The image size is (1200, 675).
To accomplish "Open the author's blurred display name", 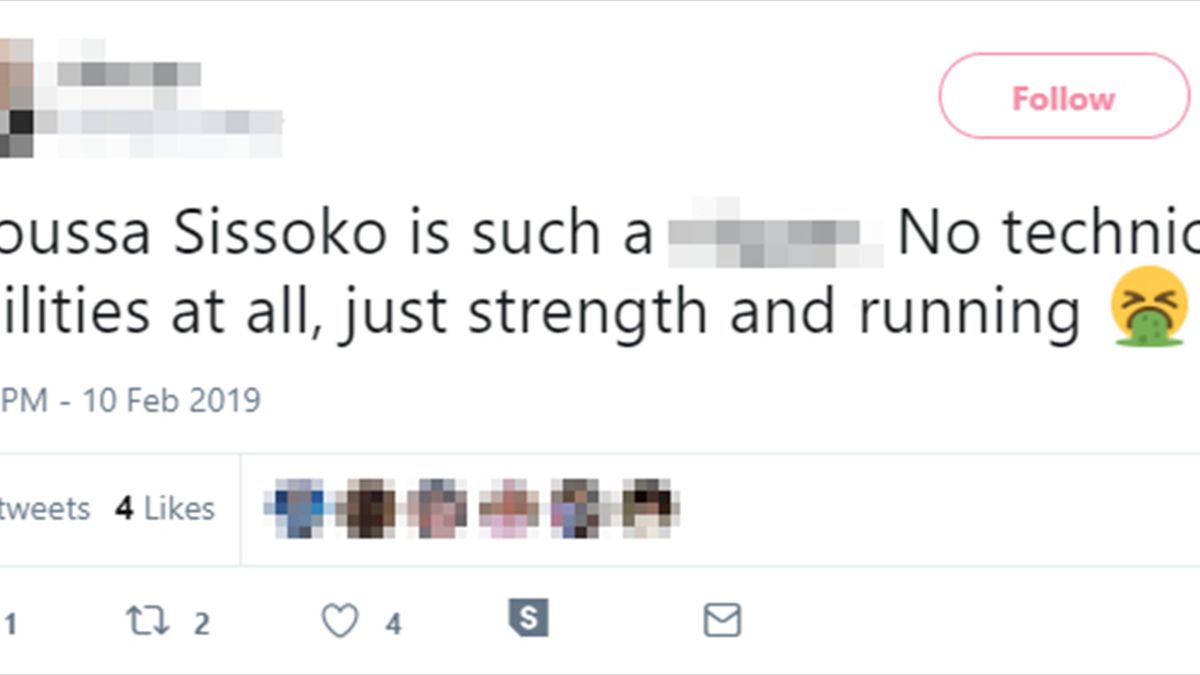I will point(130,75).
